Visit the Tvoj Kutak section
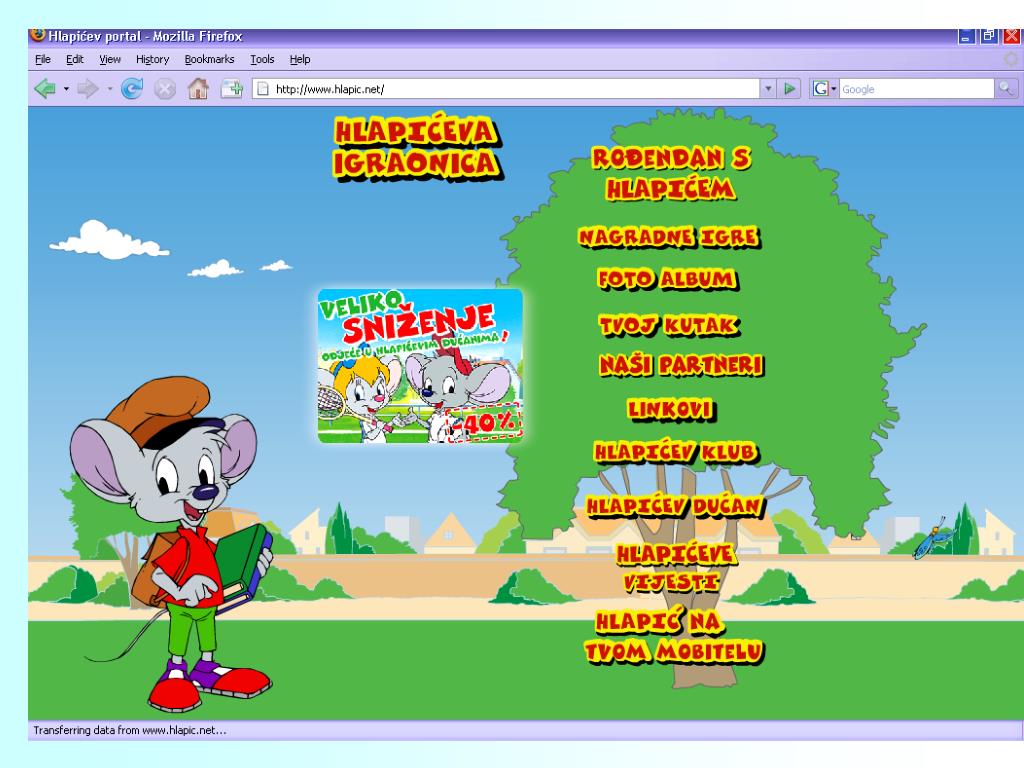 (669, 325)
